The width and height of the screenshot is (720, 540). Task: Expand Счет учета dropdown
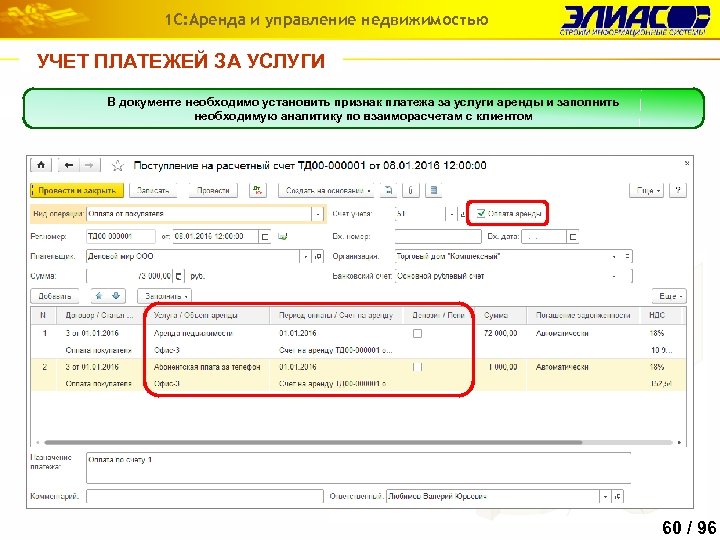click(451, 214)
